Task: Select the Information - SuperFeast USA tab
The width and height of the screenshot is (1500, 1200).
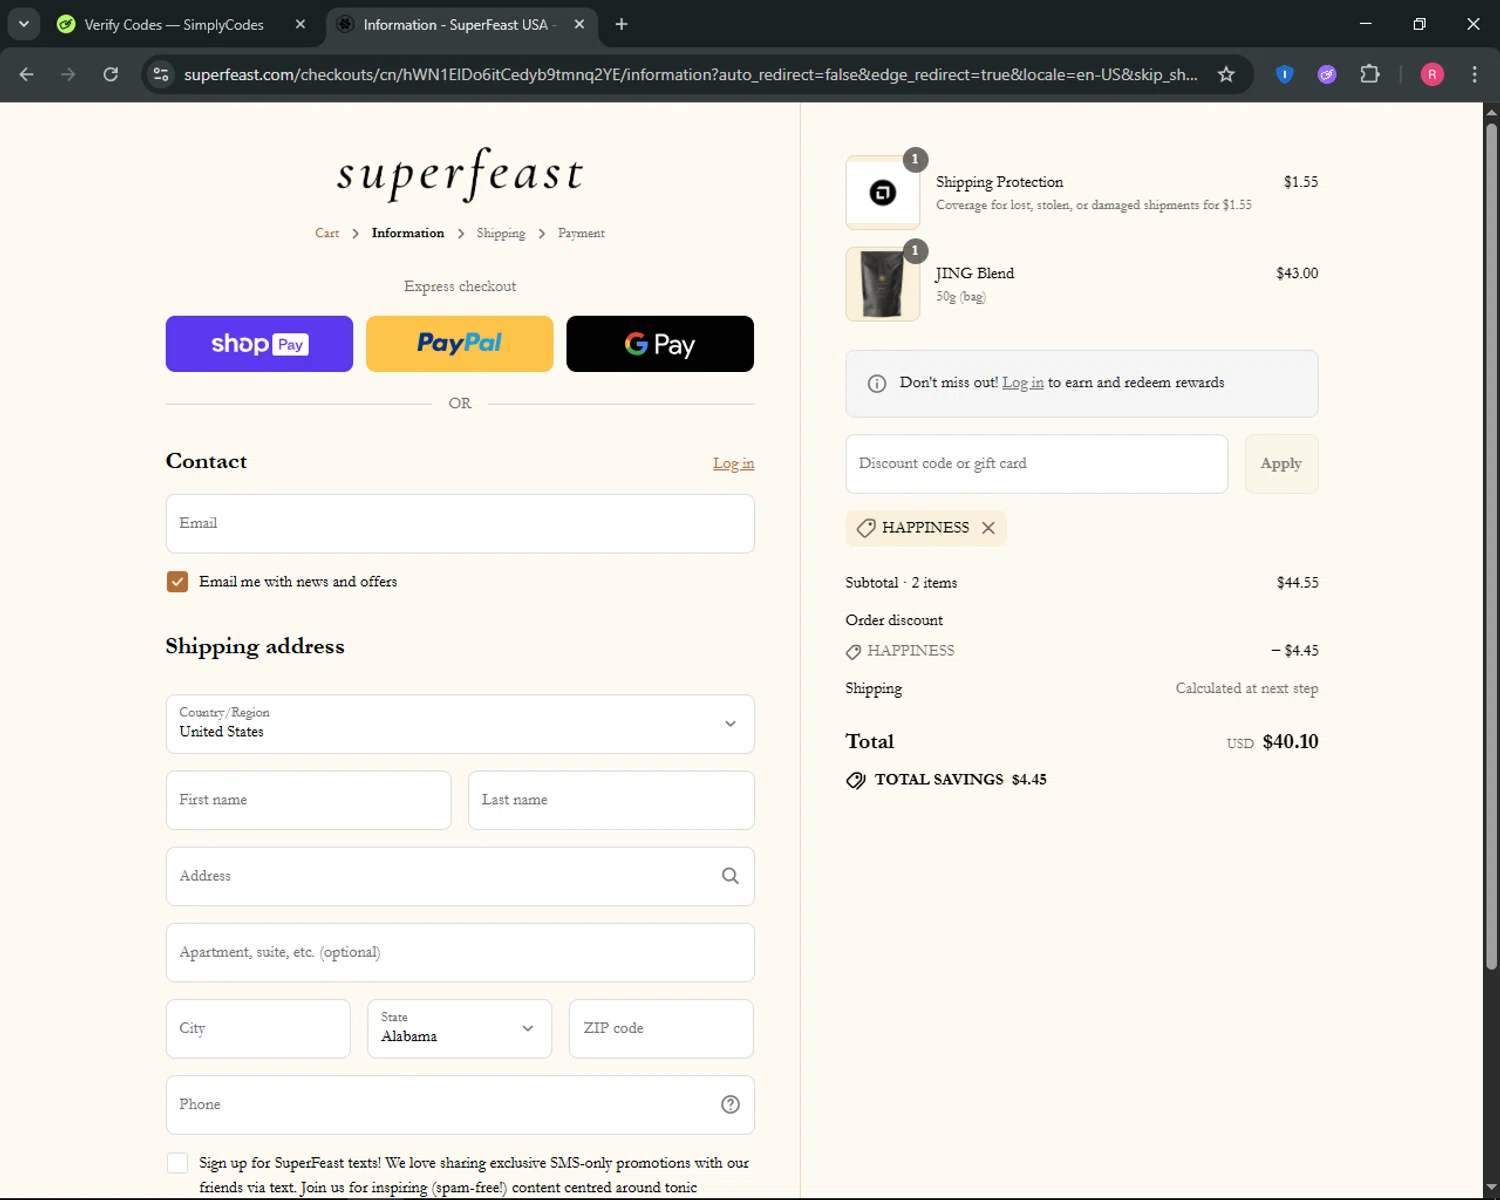Action: (x=455, y=24)
